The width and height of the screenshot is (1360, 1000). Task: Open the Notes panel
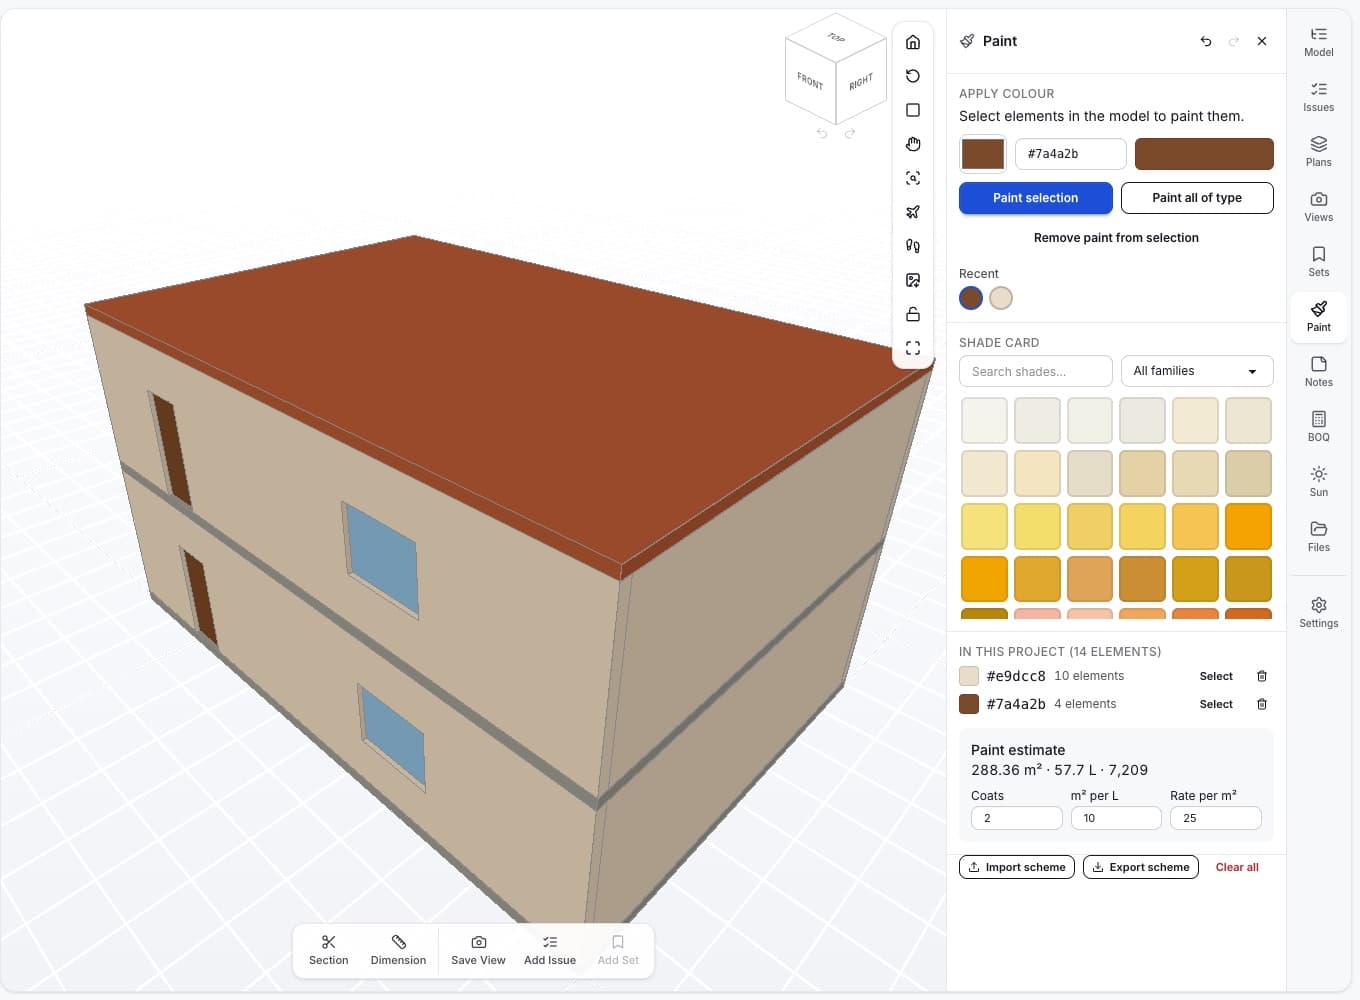coord(1318,372)
